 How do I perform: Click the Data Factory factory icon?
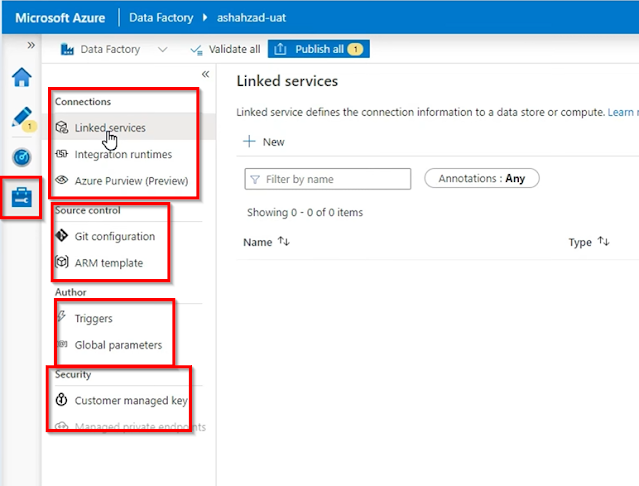(x=67, y=49)
